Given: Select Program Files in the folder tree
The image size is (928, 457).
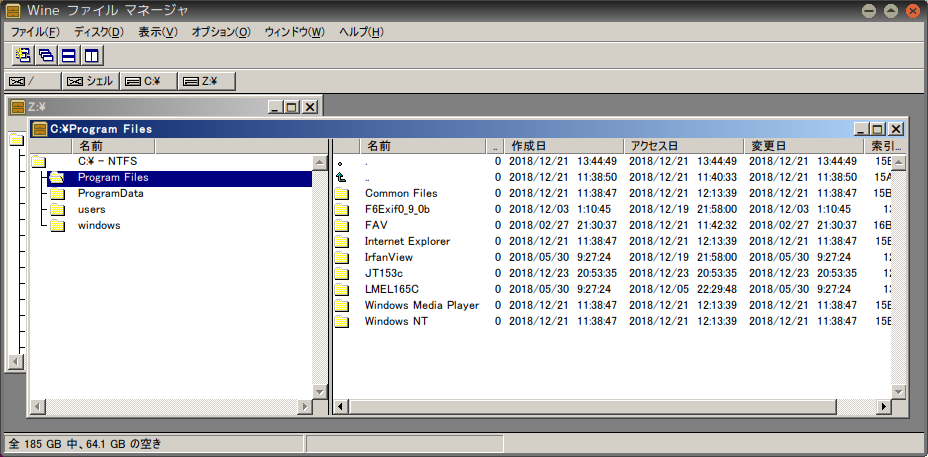Looking at the screenshot, I should [113, 177].
